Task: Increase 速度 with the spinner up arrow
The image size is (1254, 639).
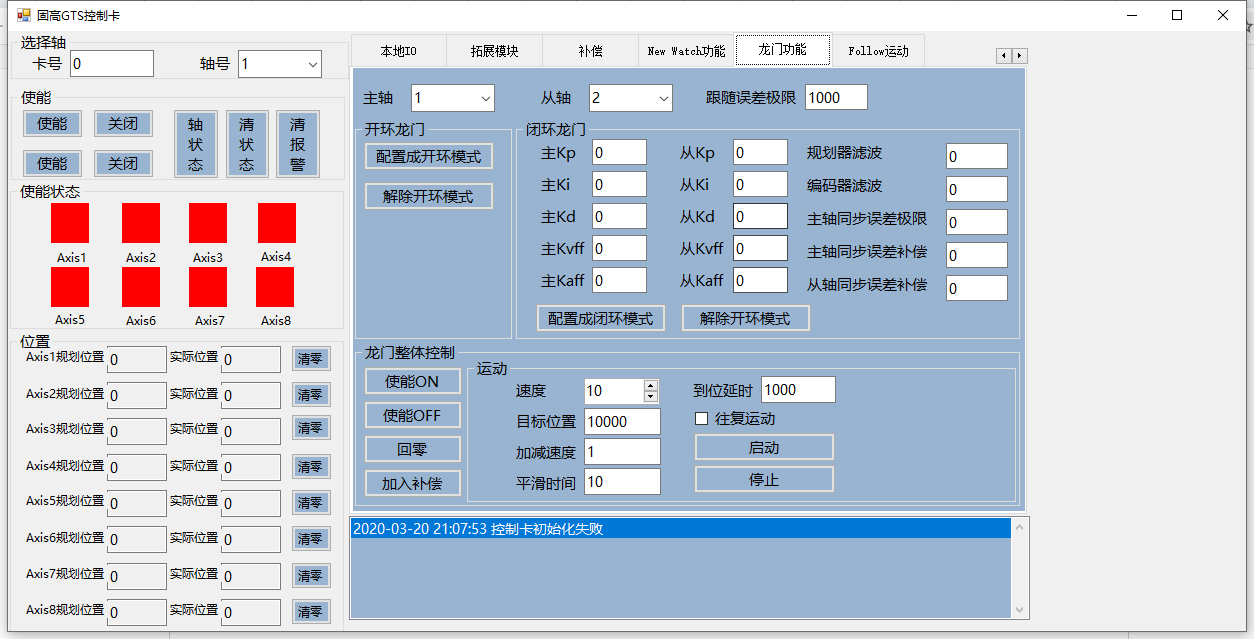Action: point(651,385)
